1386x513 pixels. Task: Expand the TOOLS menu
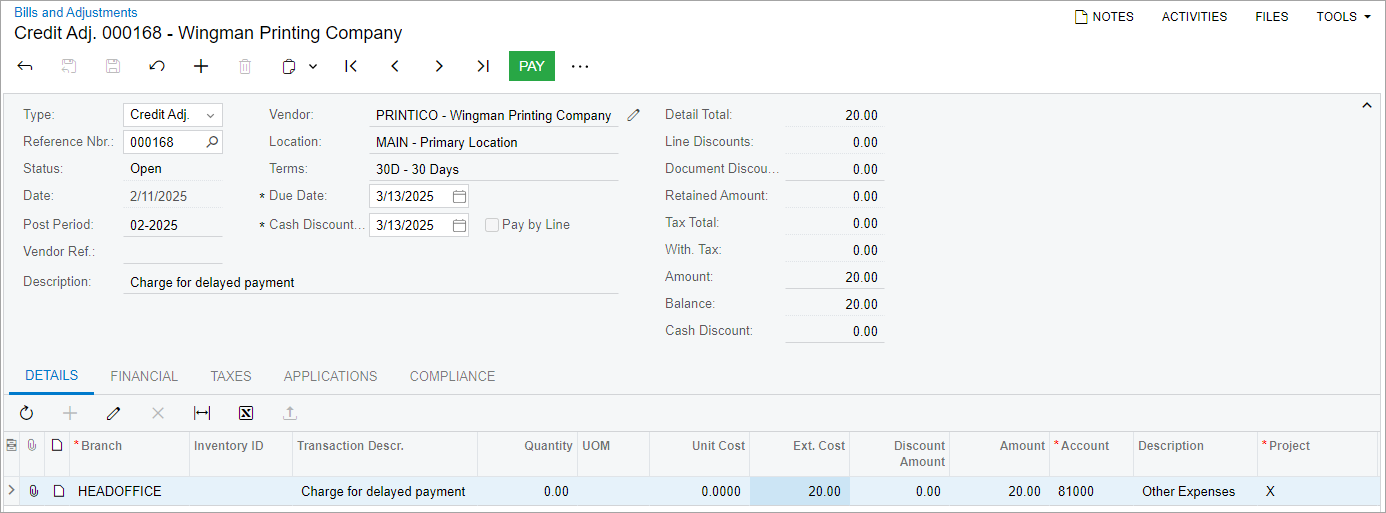coord(1343,17)
